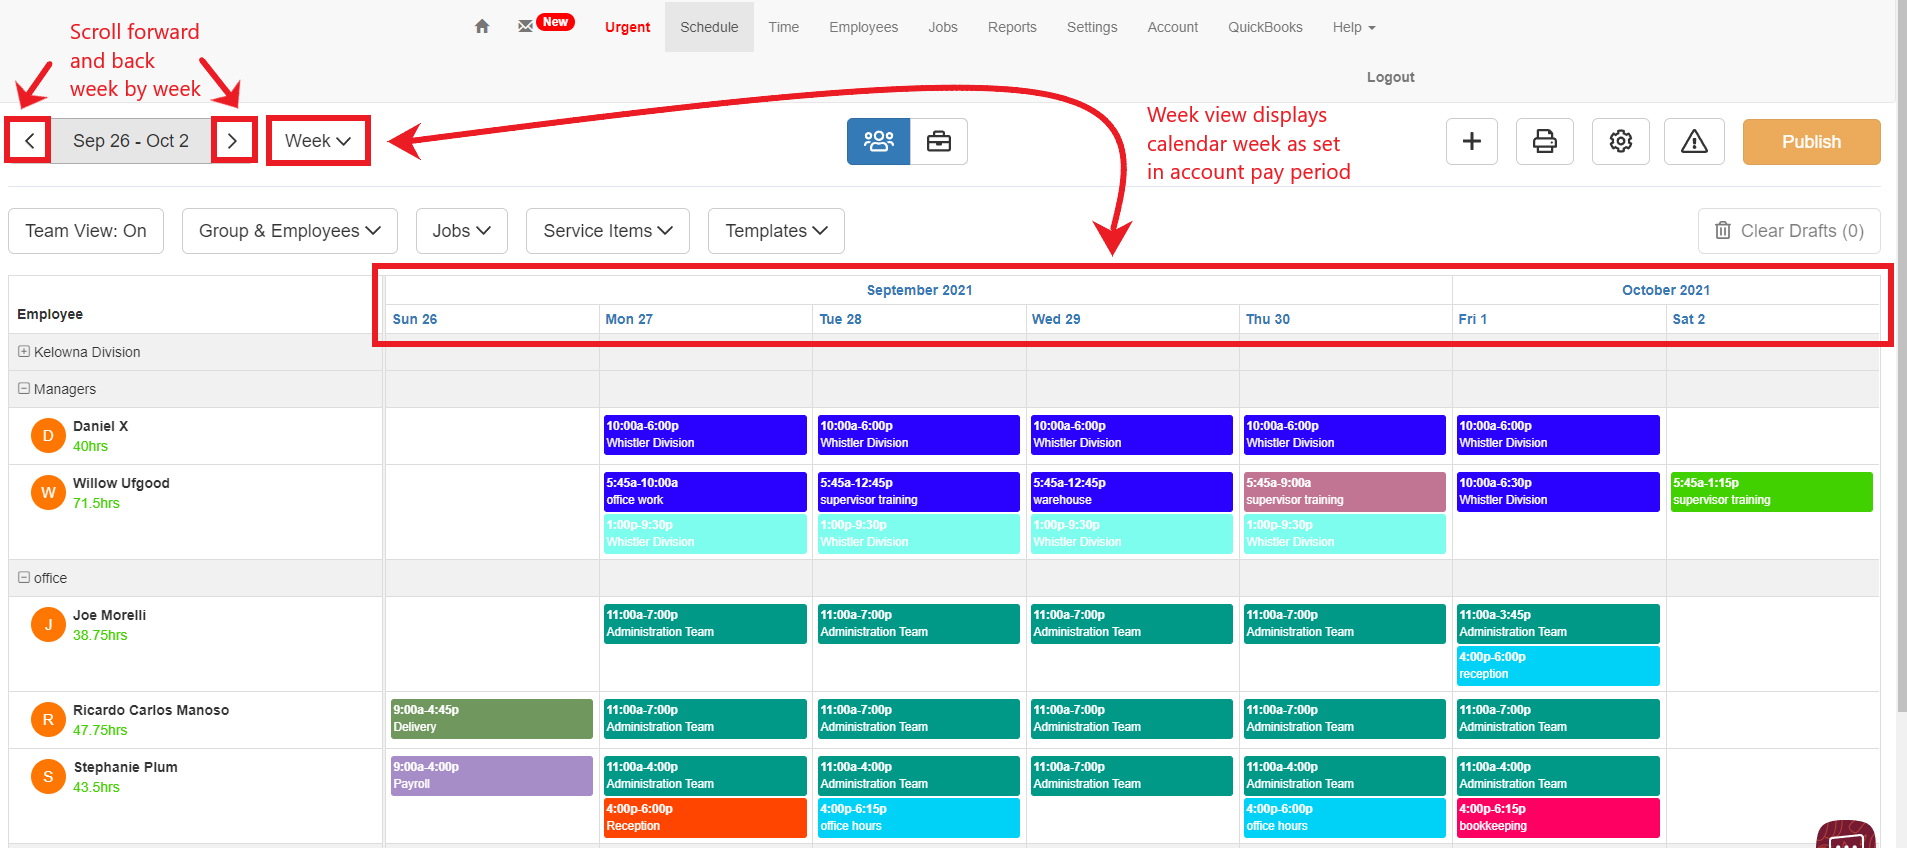Open the Group & Employees dropdown
Image resolution: width=1907 pixels, height=848 pixels.
(289, 231)
